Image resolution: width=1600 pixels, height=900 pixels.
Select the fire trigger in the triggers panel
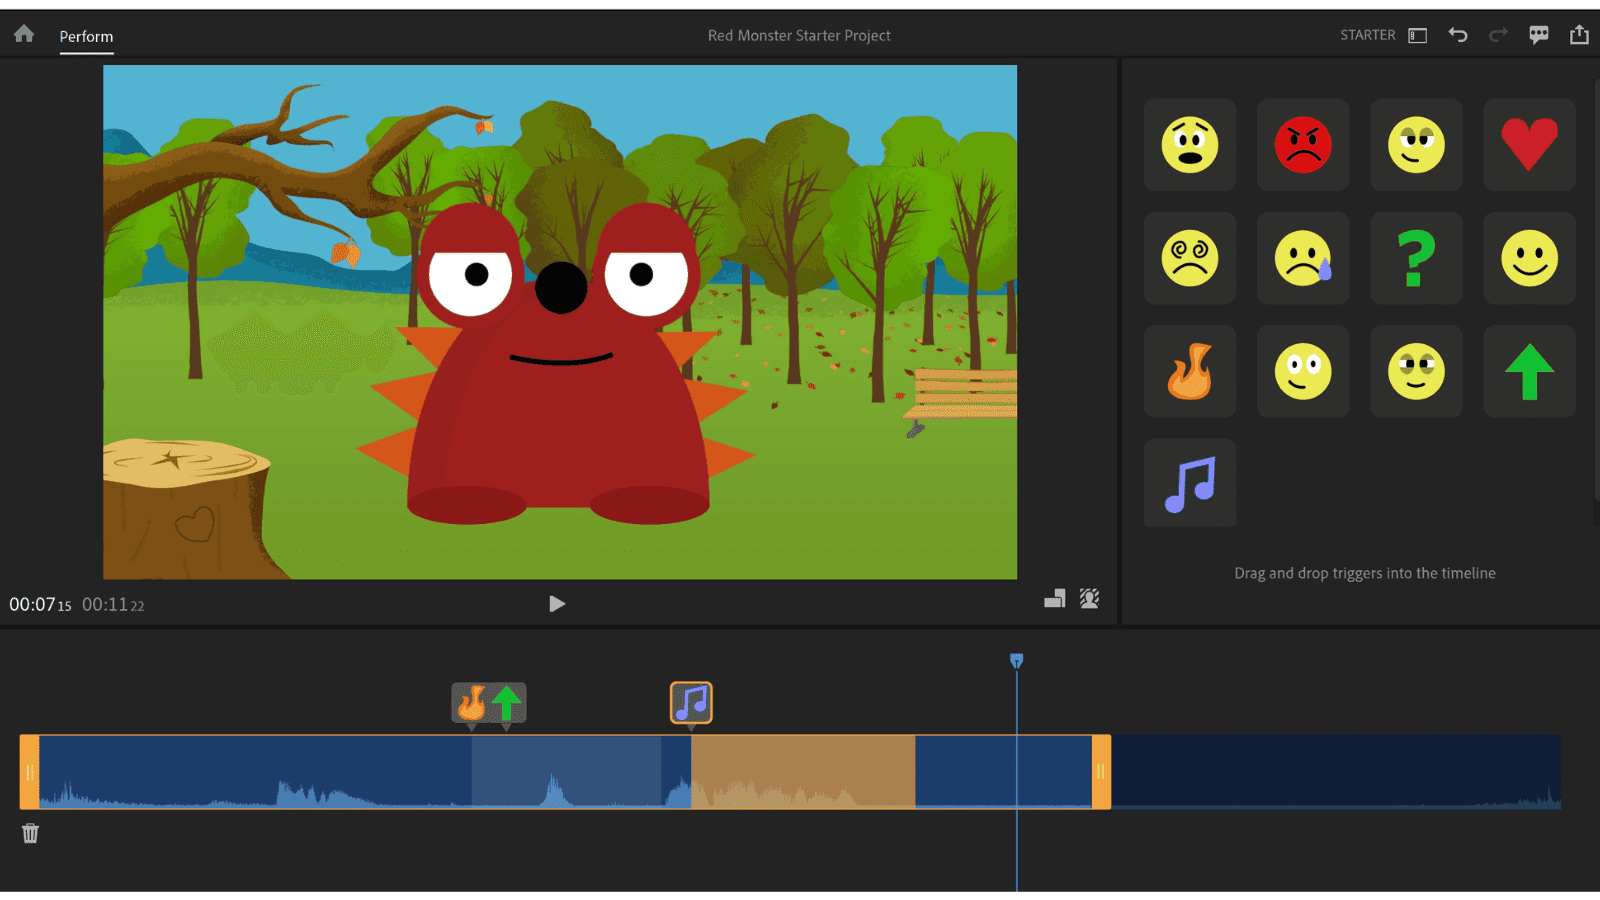(1189, 371)
